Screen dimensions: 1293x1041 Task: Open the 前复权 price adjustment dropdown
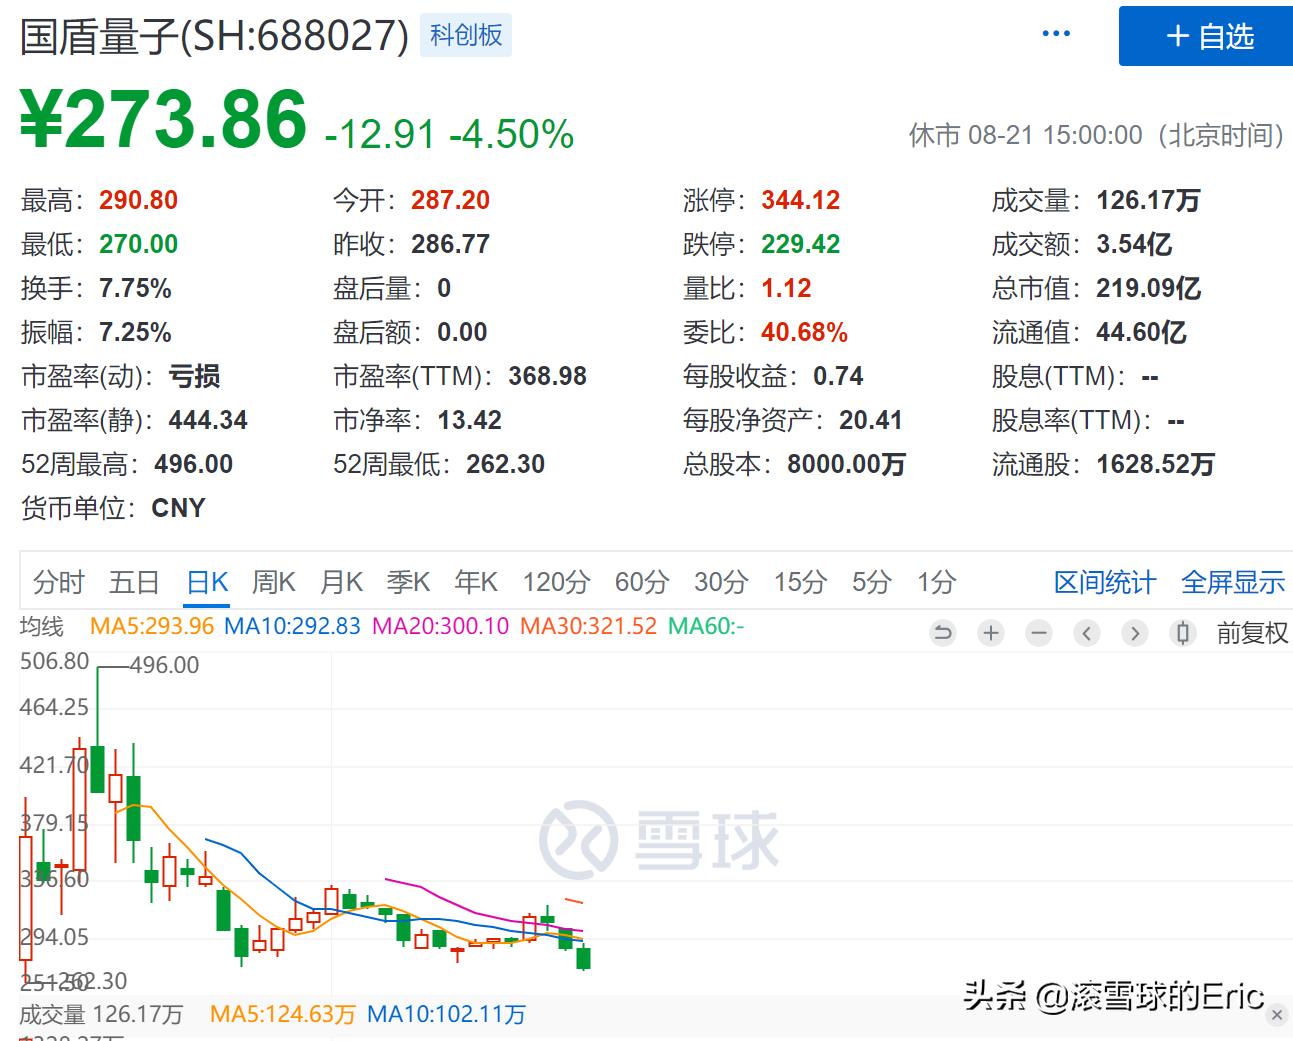point(1252,633)
